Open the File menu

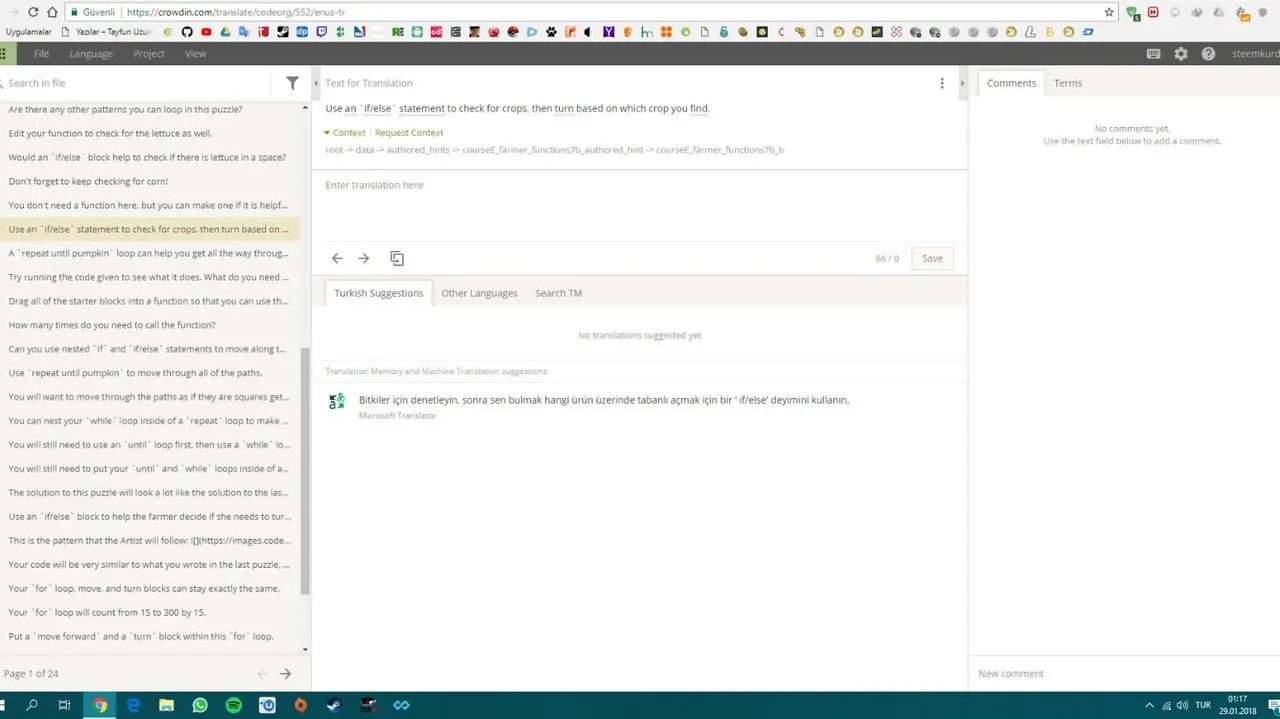(41, 54)
